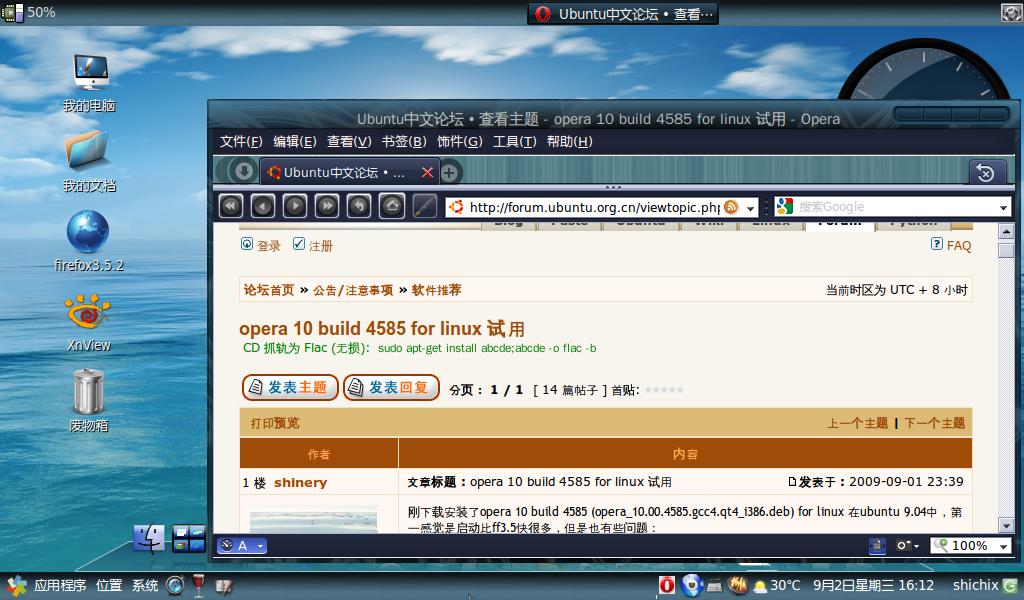Click the 发表主题 new topic button
1024x600 pixels.
tap(290, 387)
